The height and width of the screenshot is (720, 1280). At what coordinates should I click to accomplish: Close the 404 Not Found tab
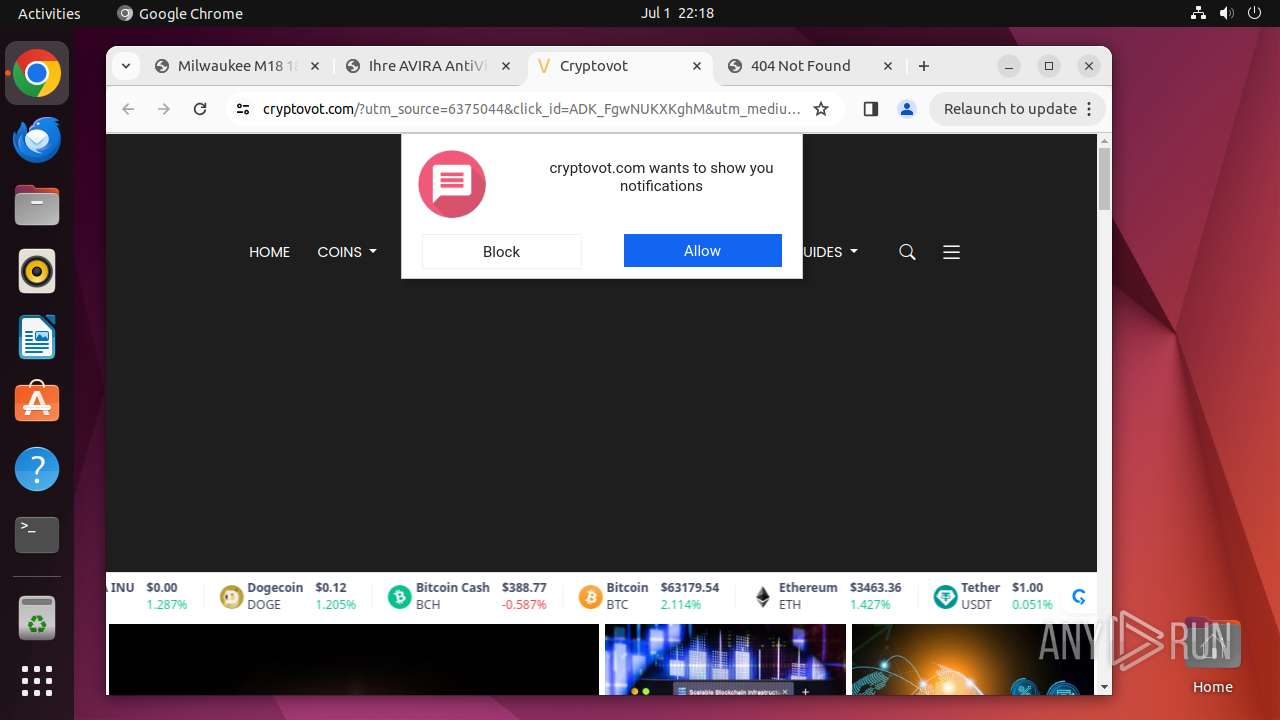(x=888, y=66)
